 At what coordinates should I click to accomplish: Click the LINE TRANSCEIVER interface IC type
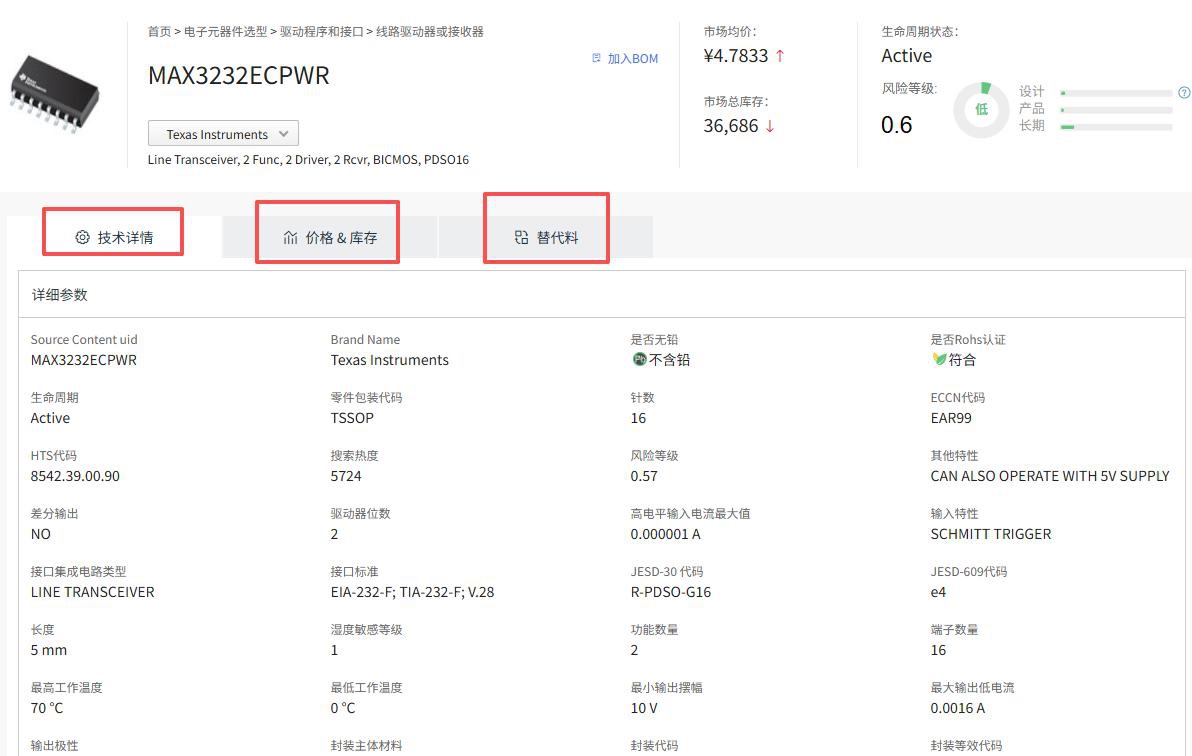(93, 592)
